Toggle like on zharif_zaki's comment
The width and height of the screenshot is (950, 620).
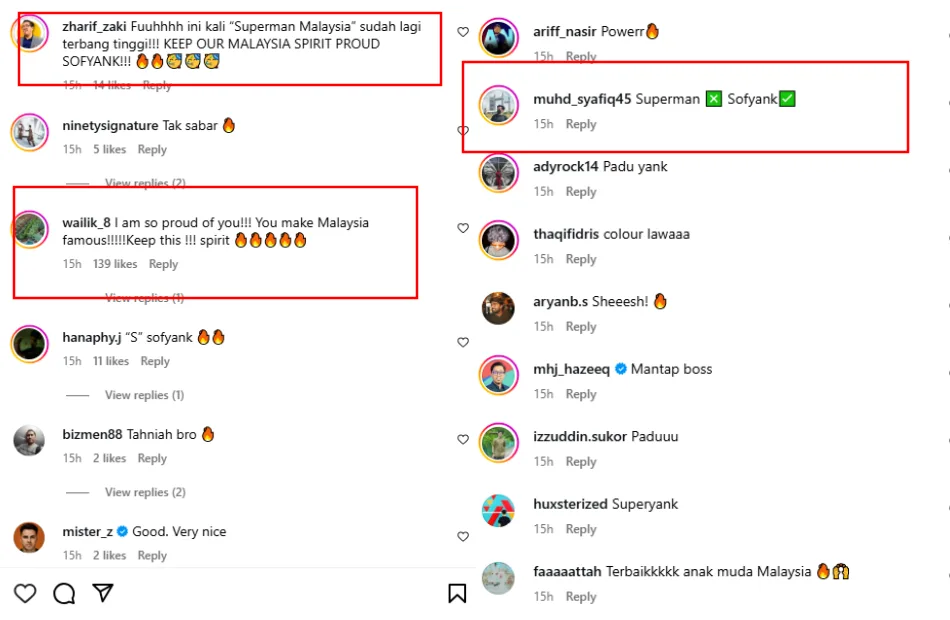(463, 32)
